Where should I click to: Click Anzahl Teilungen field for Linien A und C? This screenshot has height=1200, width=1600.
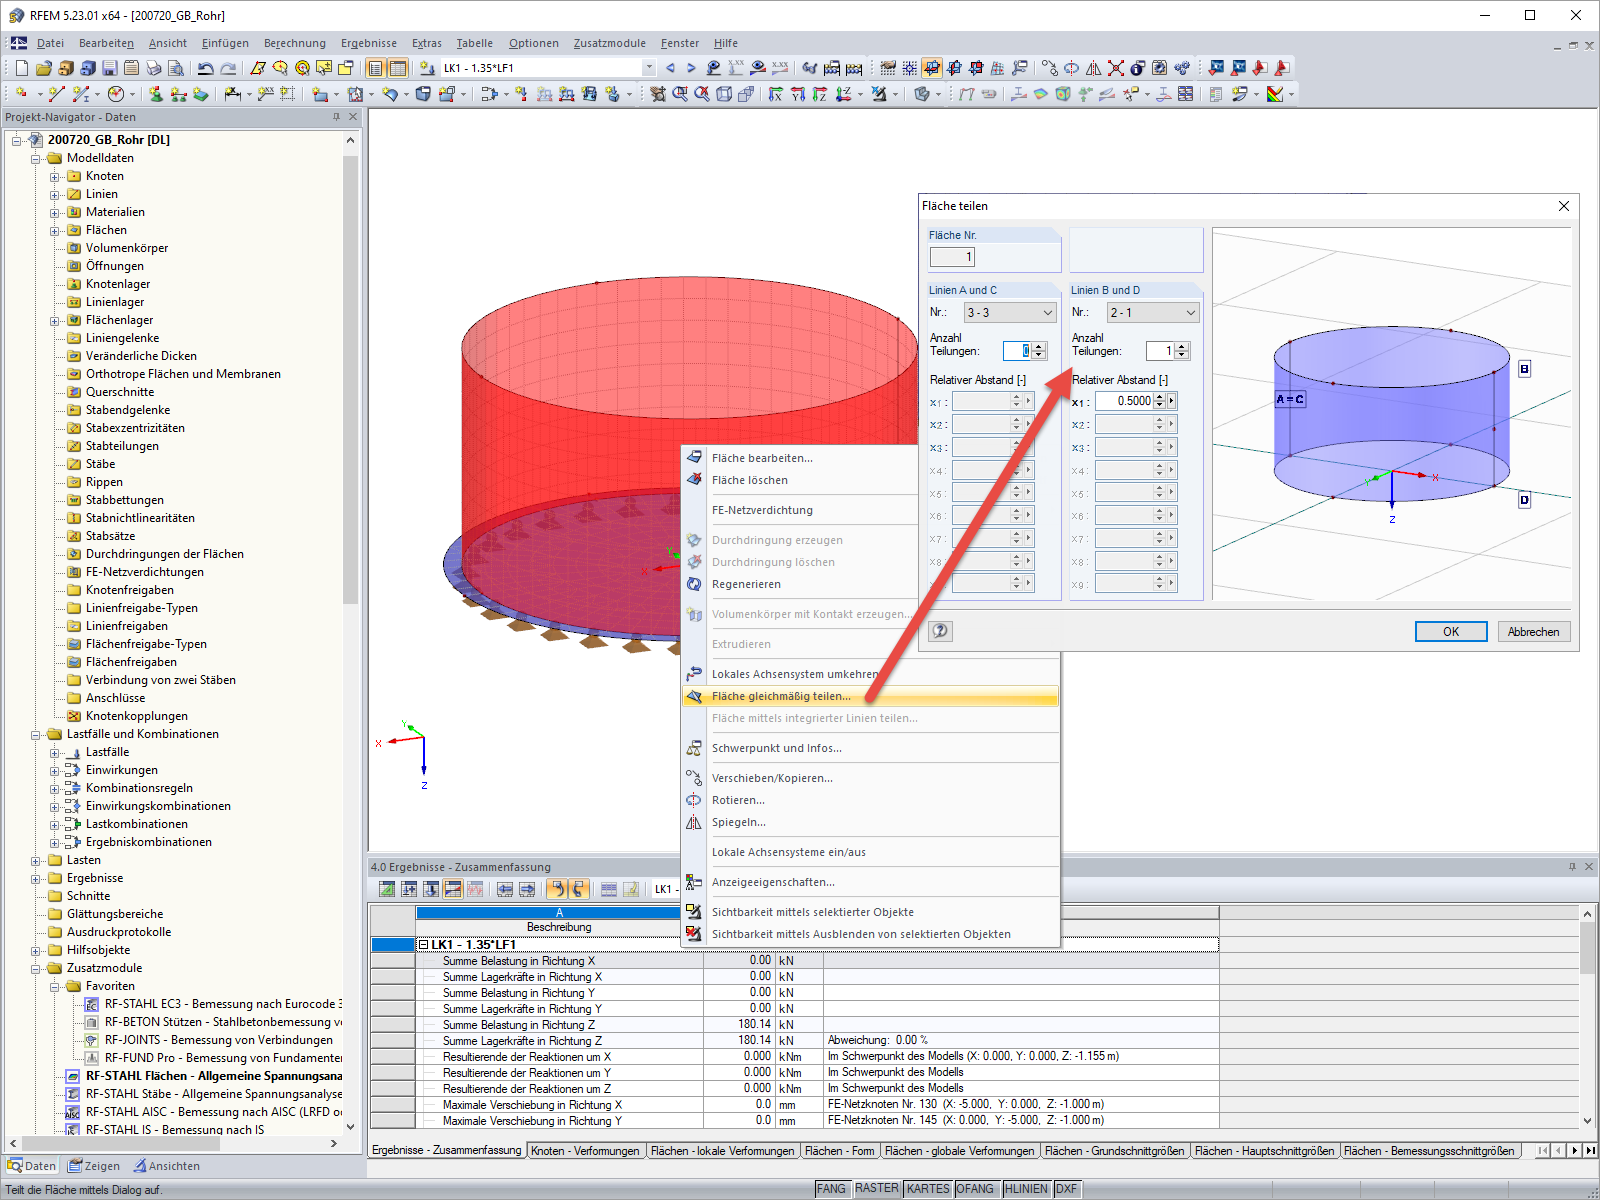(1017, 351)
